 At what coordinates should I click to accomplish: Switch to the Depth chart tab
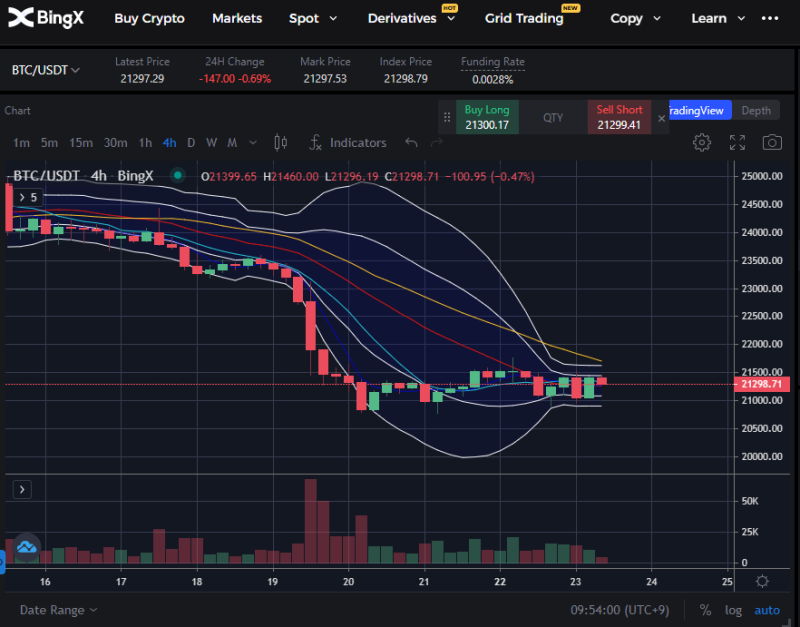(x=756, y=111)
